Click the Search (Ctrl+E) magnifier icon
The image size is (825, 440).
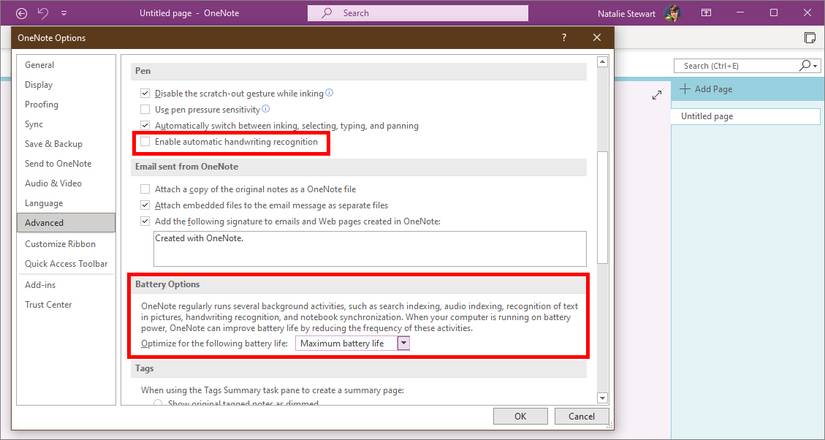805,65
